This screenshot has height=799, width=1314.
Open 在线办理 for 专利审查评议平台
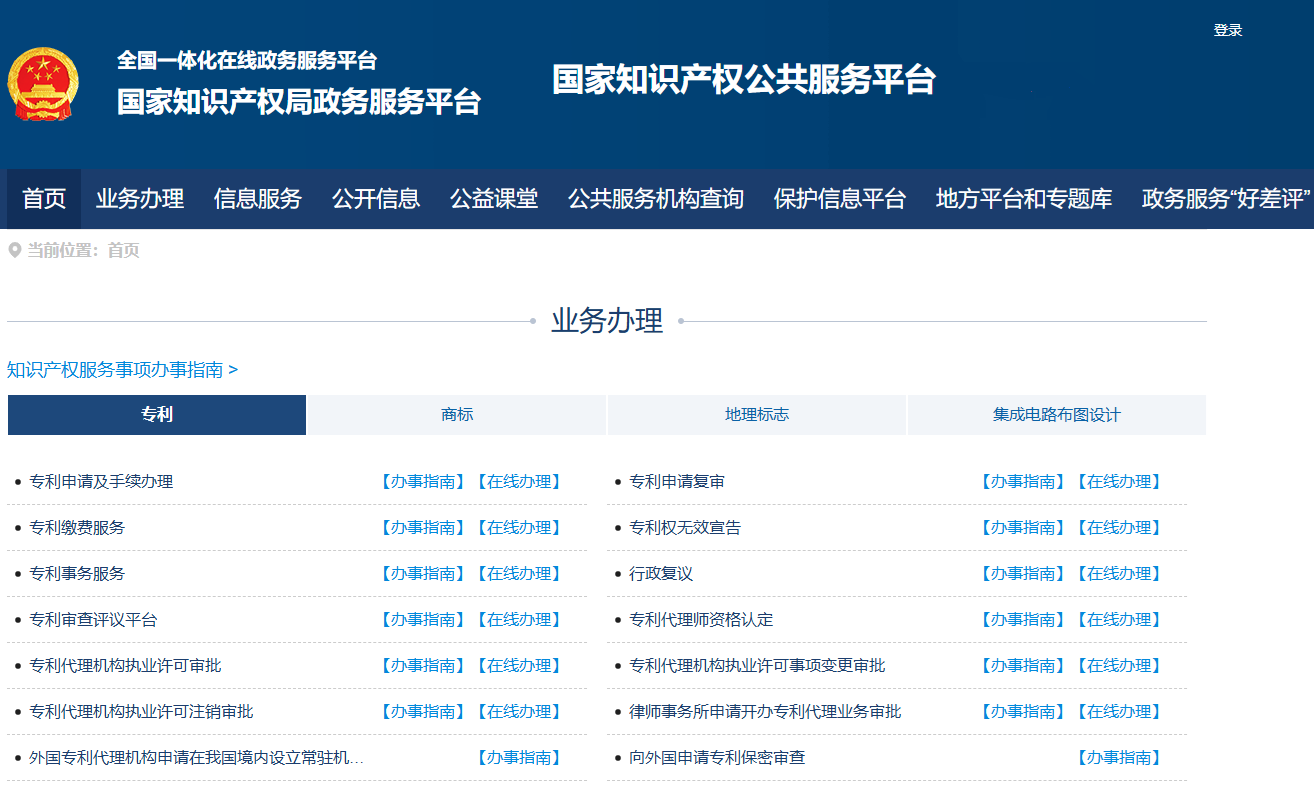(518, 620)
